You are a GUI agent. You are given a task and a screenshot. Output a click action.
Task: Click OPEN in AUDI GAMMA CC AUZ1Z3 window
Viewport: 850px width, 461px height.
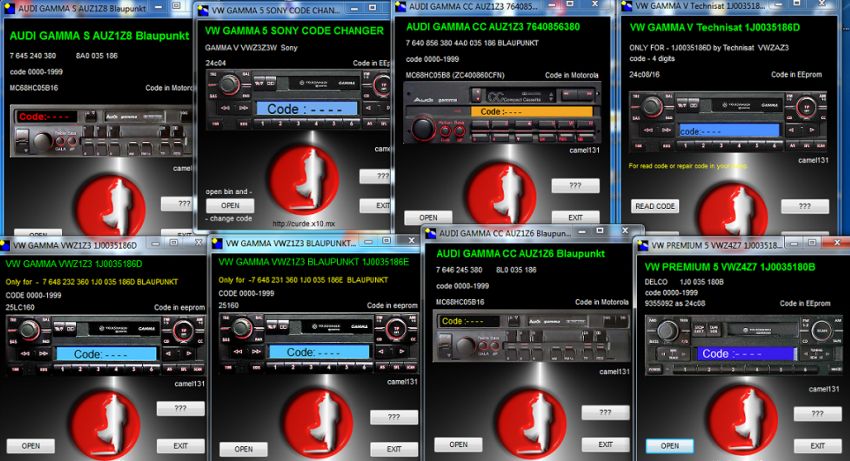[x=428, y=217]
